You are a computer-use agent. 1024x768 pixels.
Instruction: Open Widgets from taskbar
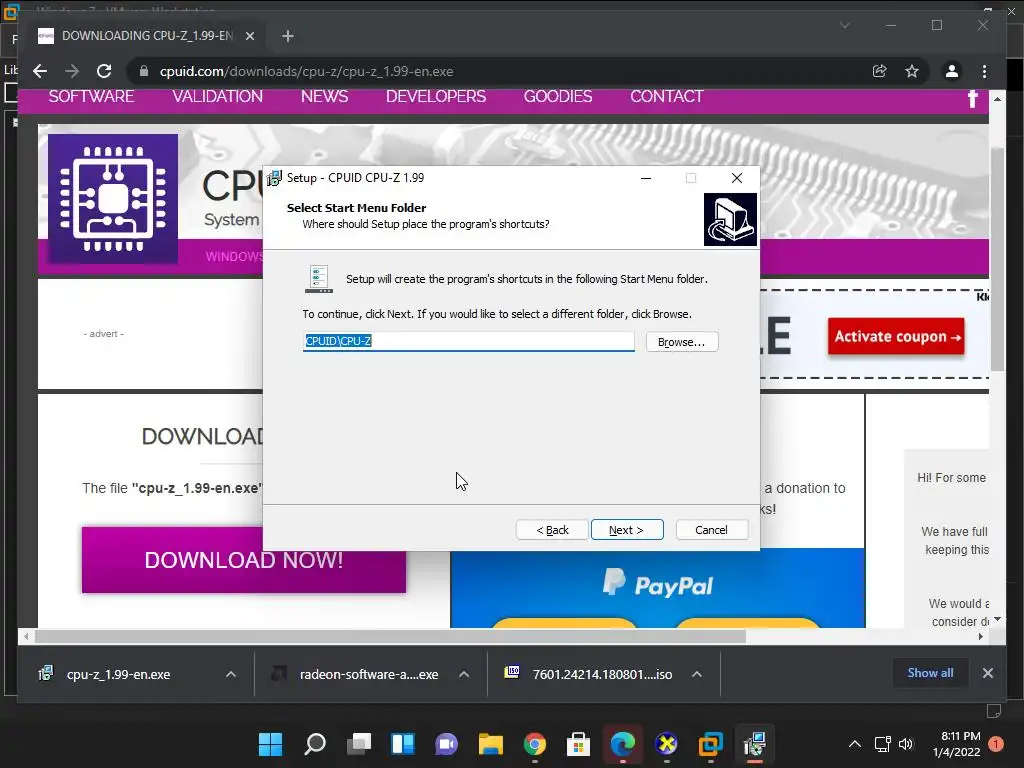tap(402, 743)
